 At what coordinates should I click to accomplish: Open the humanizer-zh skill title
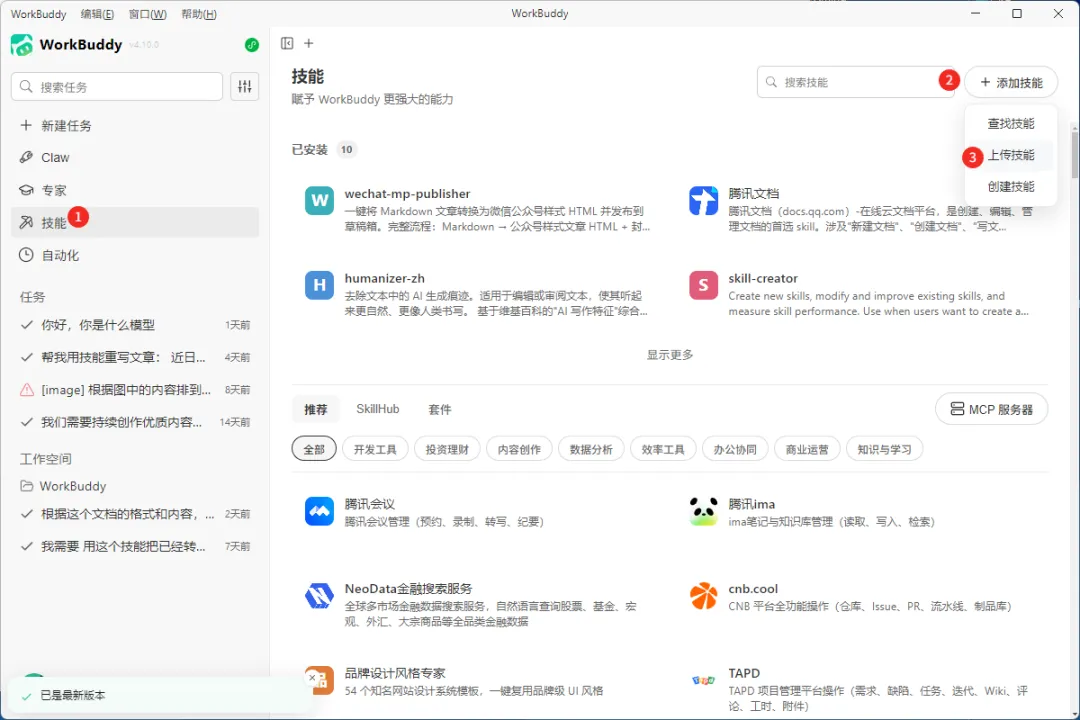[x=384, y=278]
